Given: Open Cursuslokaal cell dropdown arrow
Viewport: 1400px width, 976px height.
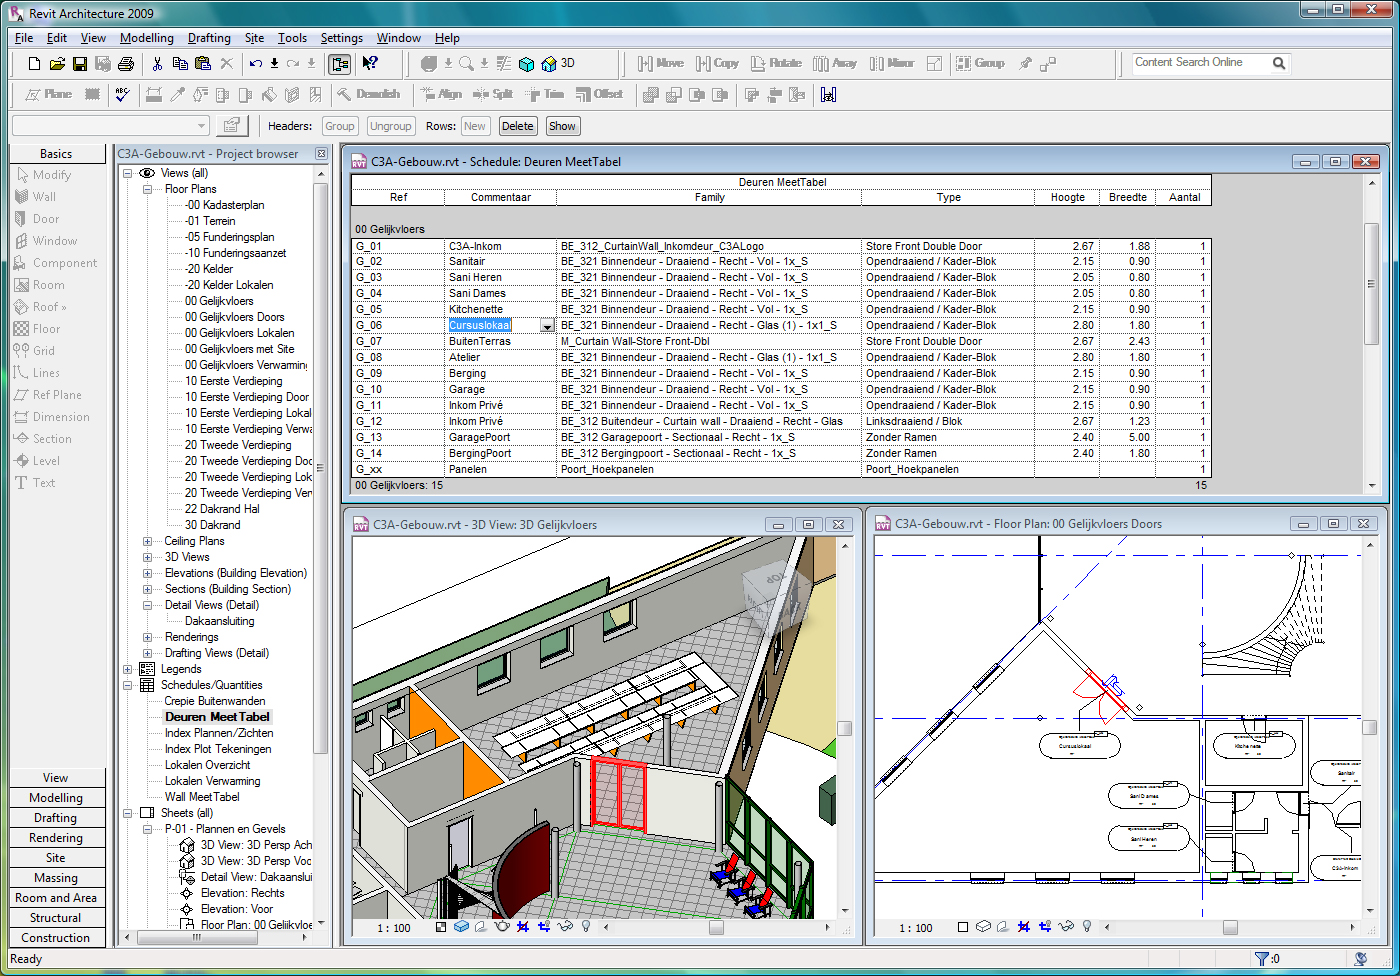Looking at the screenshot, I should [x=547, y=326].
